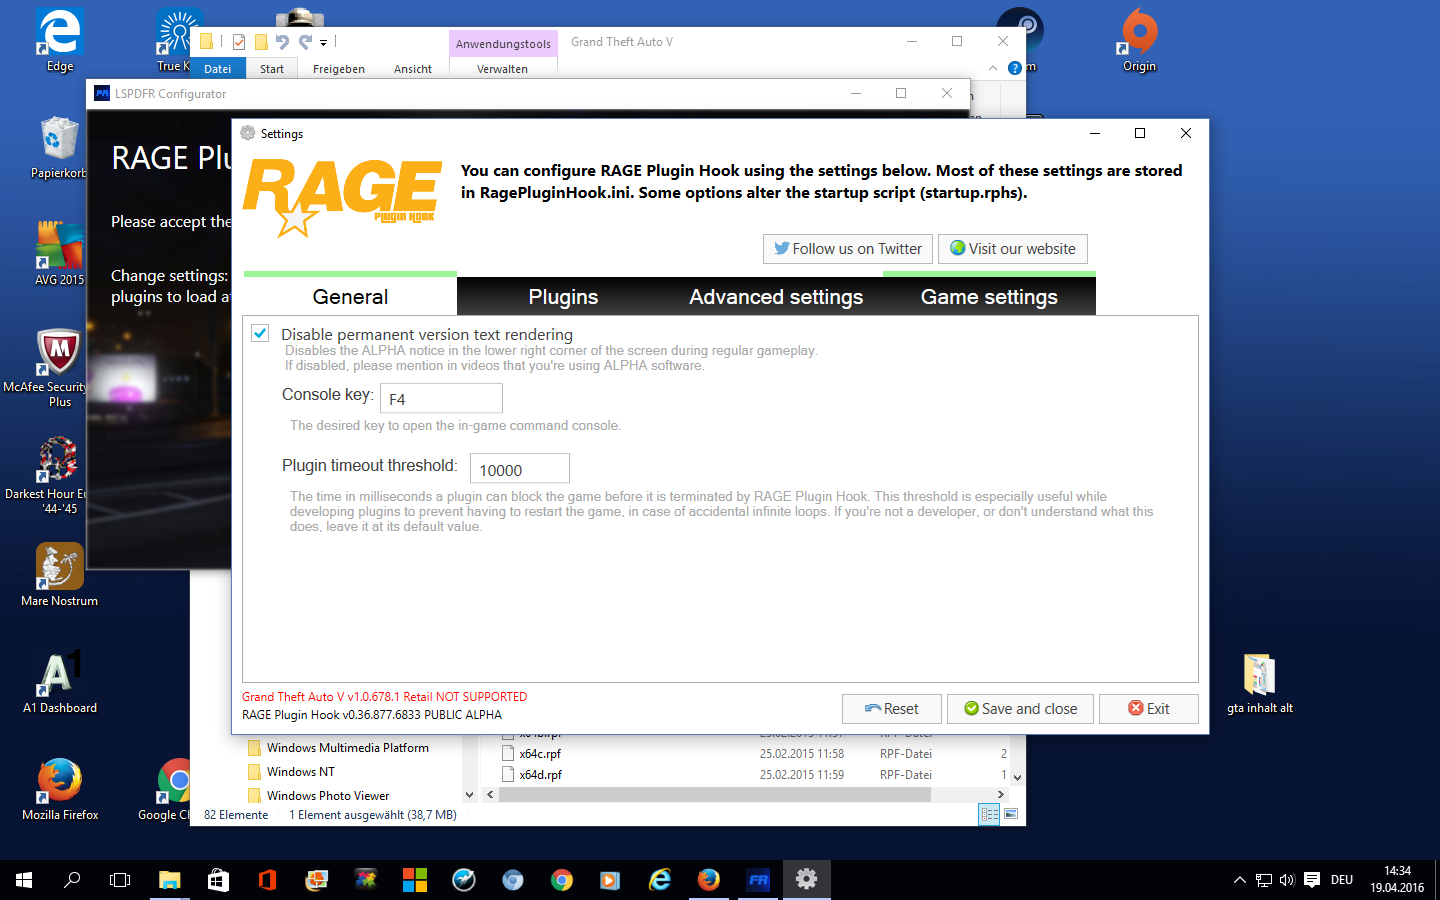The height and width of the screenshot is (900, 1440).
Task: Click the redo icon in Explorer toolbar
Action: click(305, 42)
